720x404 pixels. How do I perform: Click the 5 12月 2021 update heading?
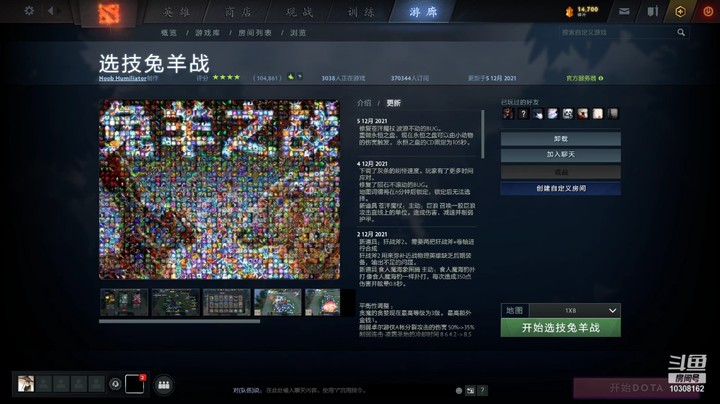(372, 121)
